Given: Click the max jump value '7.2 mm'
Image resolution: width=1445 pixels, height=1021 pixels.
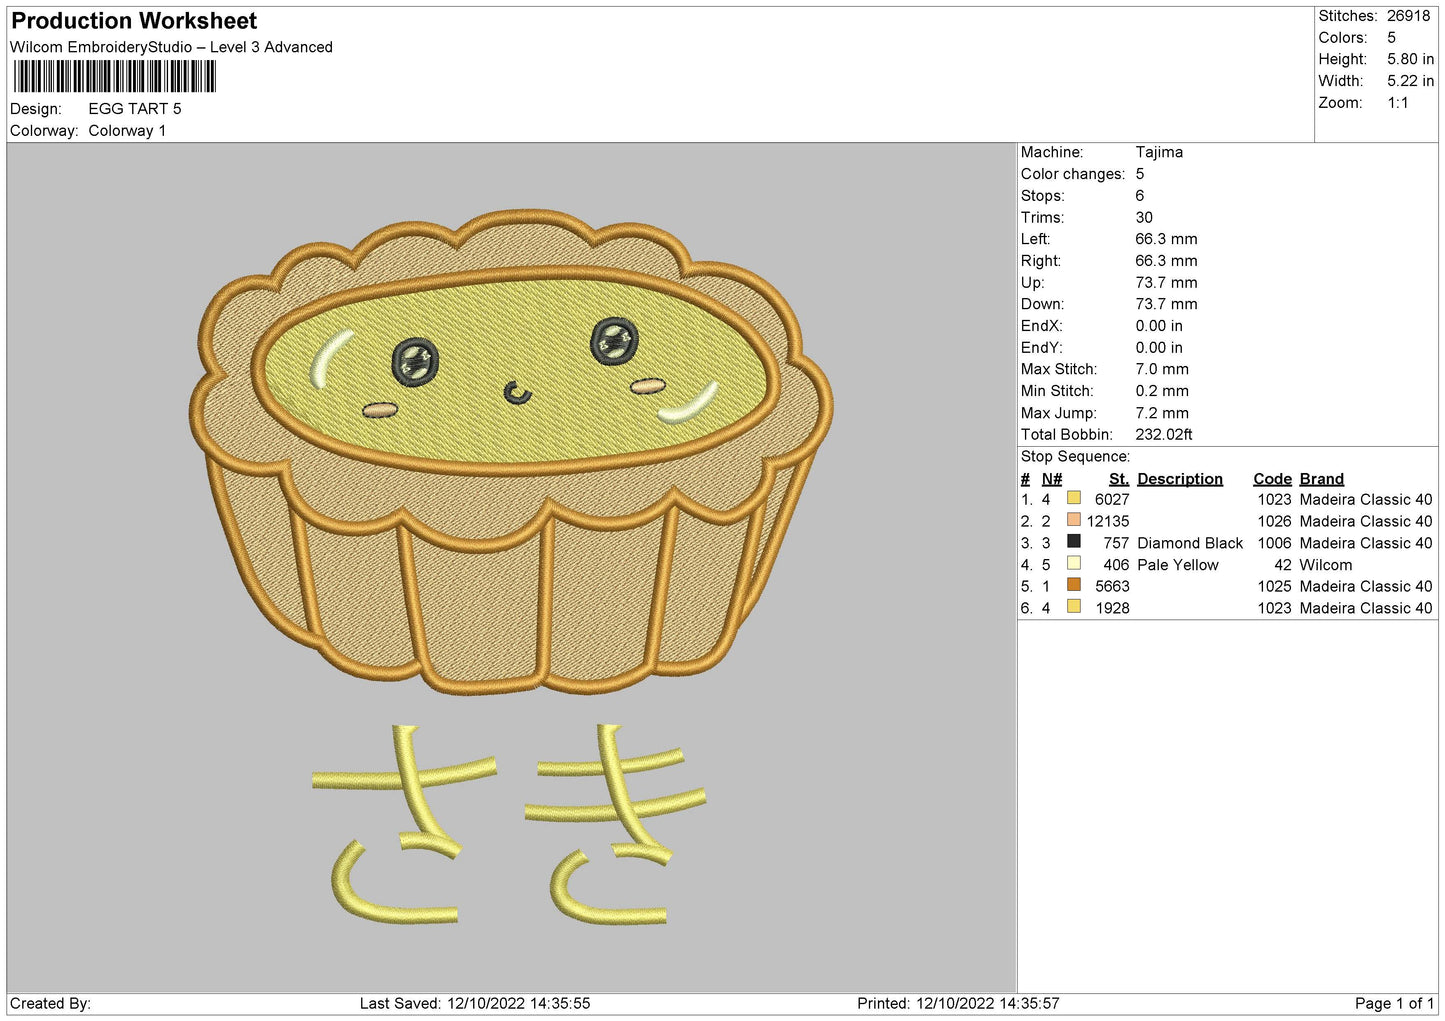Looking at the screenshot, I should point(1162,413).
